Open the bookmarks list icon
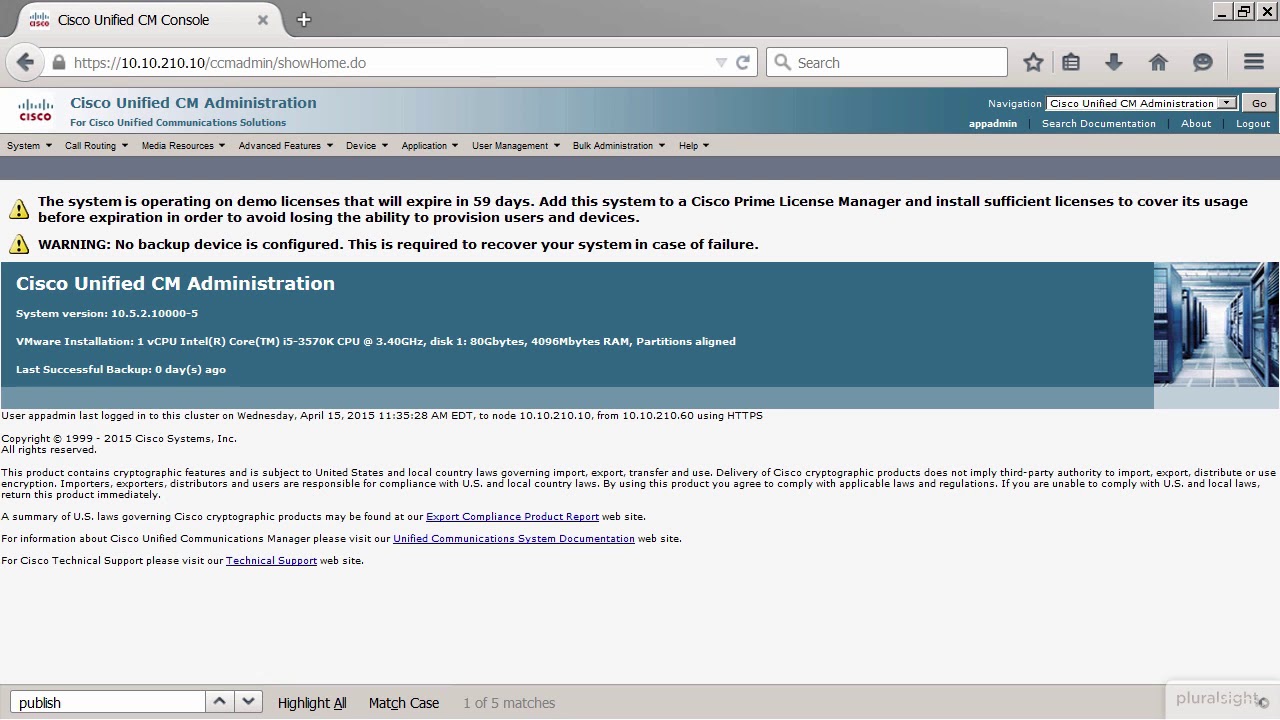This screenshot has width=1280, height=720. pos(1071,62)
